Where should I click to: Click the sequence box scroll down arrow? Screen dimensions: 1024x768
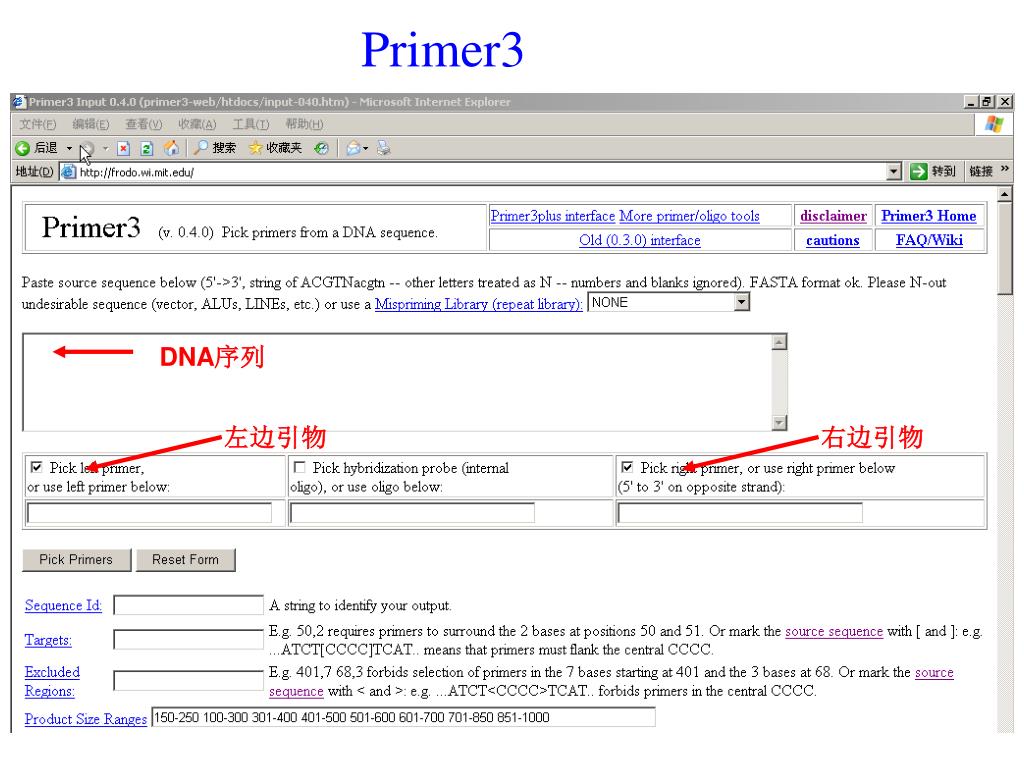(x=779, y=423)
